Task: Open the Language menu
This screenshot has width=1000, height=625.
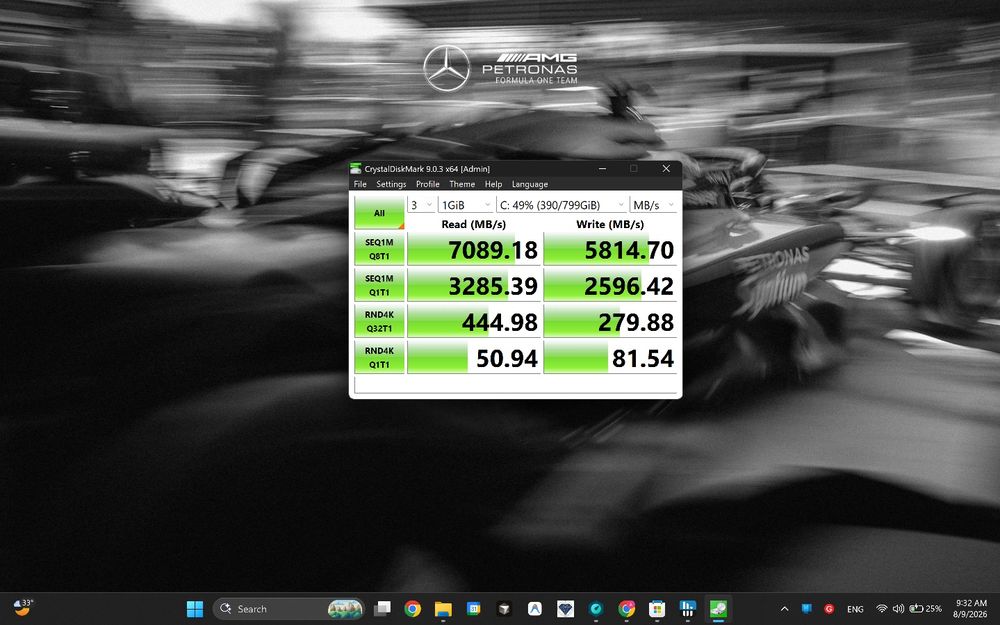Action: [530, 184]
